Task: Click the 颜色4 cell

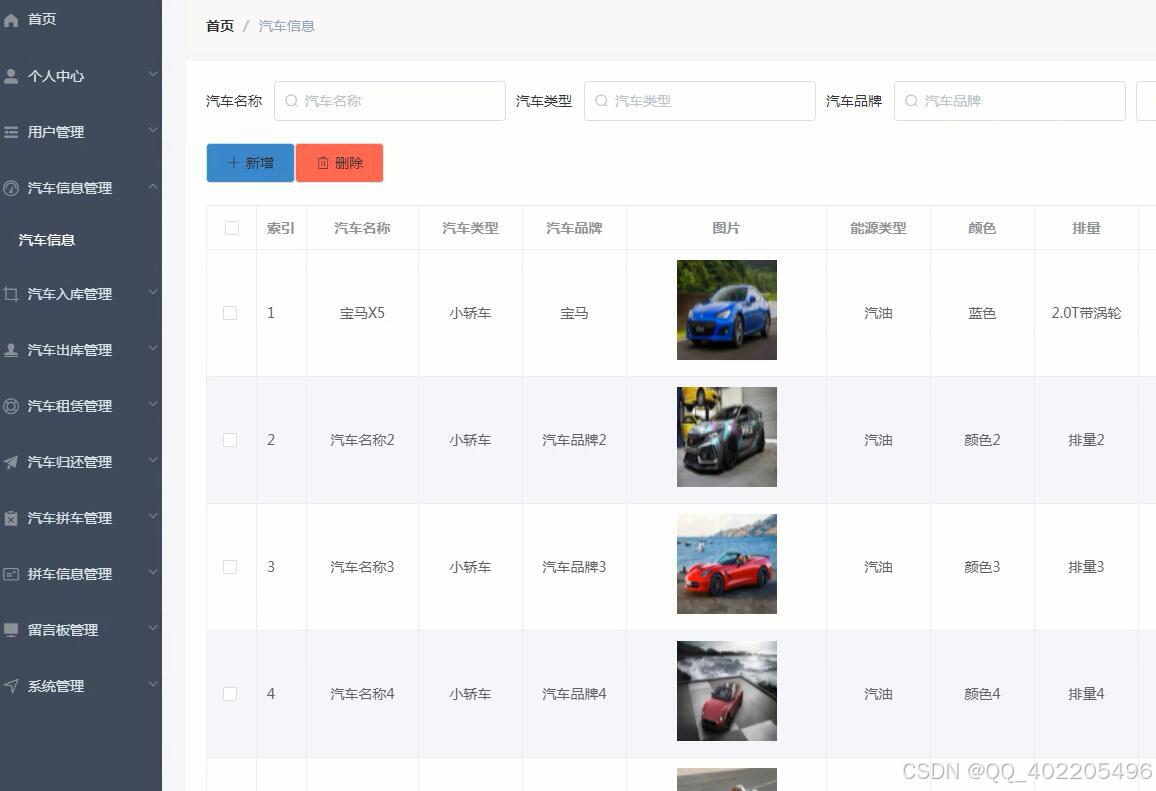Action: click(982, 694)
